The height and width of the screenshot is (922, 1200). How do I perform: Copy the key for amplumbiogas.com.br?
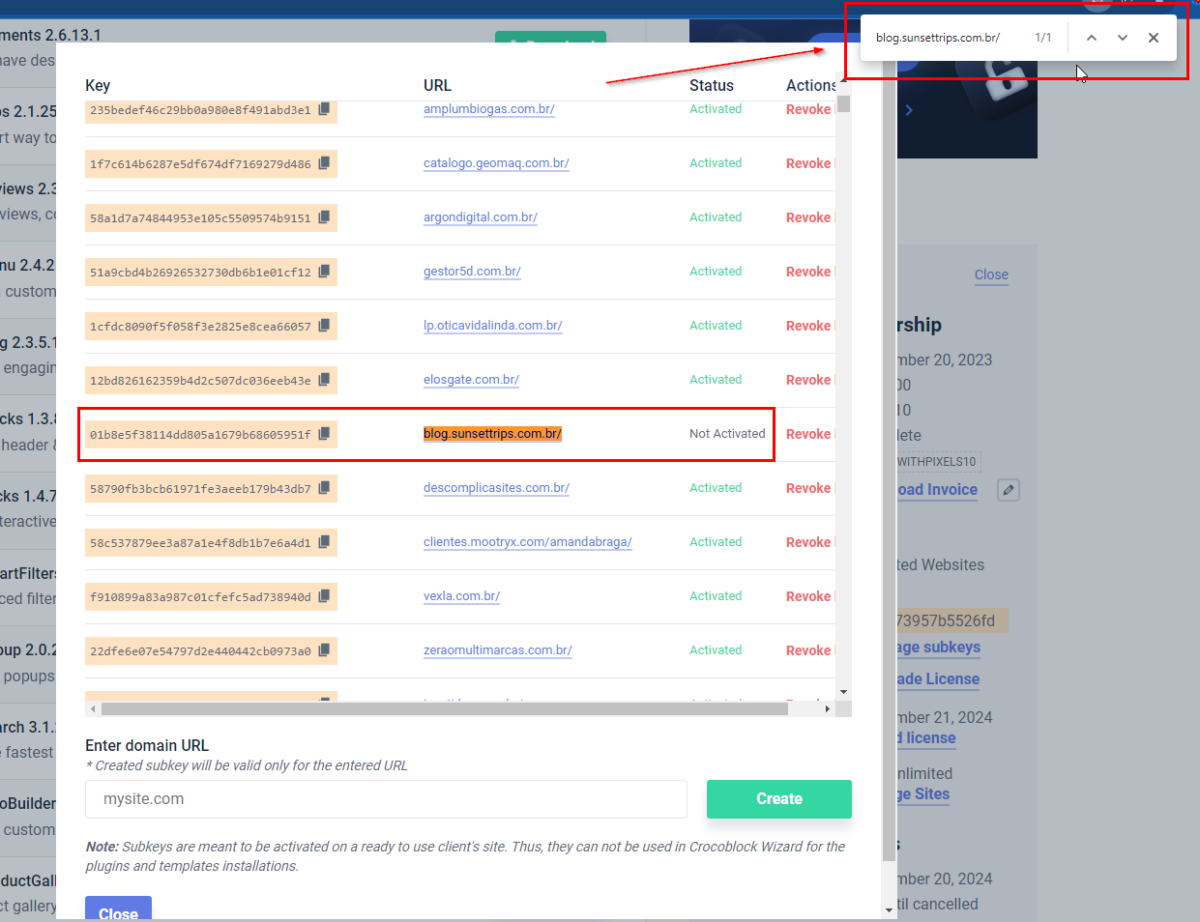coord(324,109)
